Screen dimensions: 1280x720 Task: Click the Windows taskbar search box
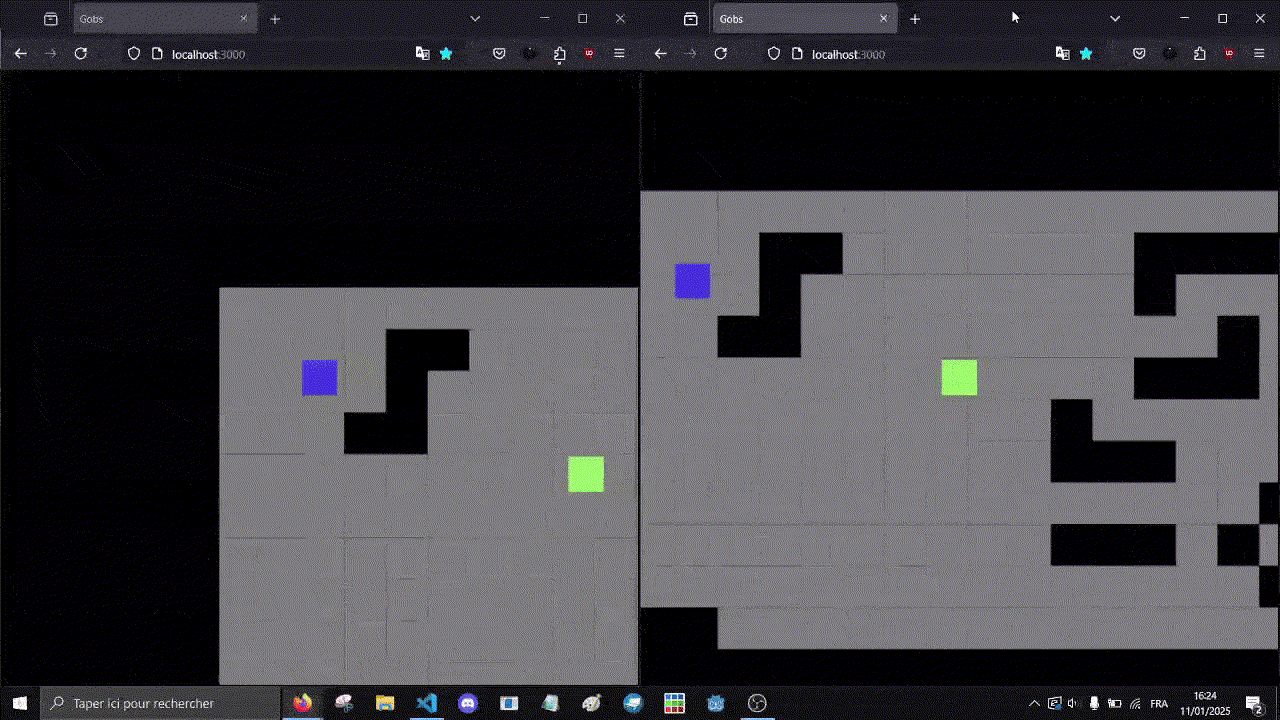160,703
